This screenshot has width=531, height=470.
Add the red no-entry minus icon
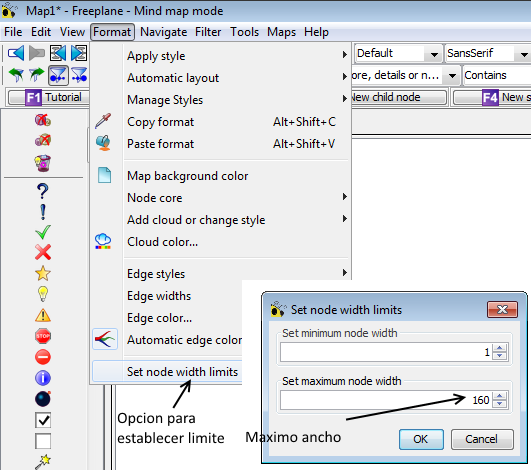click(x=43, y=357)
